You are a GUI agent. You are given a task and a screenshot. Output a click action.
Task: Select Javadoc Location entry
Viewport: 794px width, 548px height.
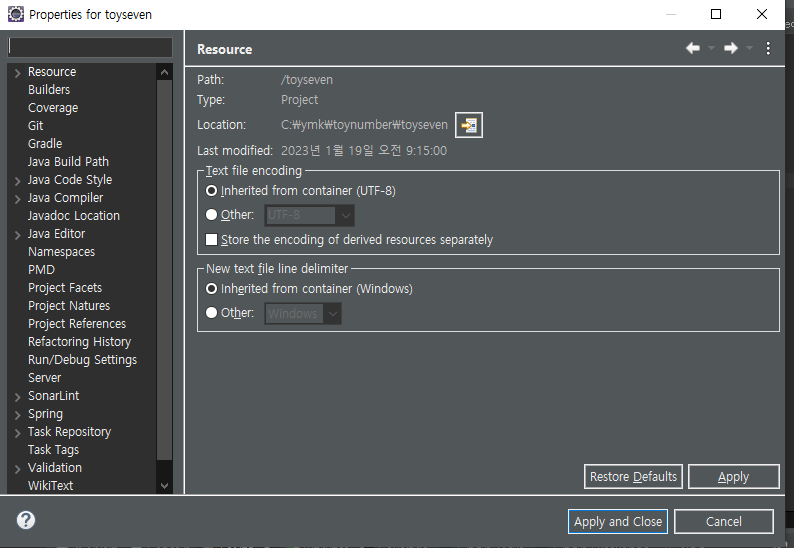tap(73, 216)
